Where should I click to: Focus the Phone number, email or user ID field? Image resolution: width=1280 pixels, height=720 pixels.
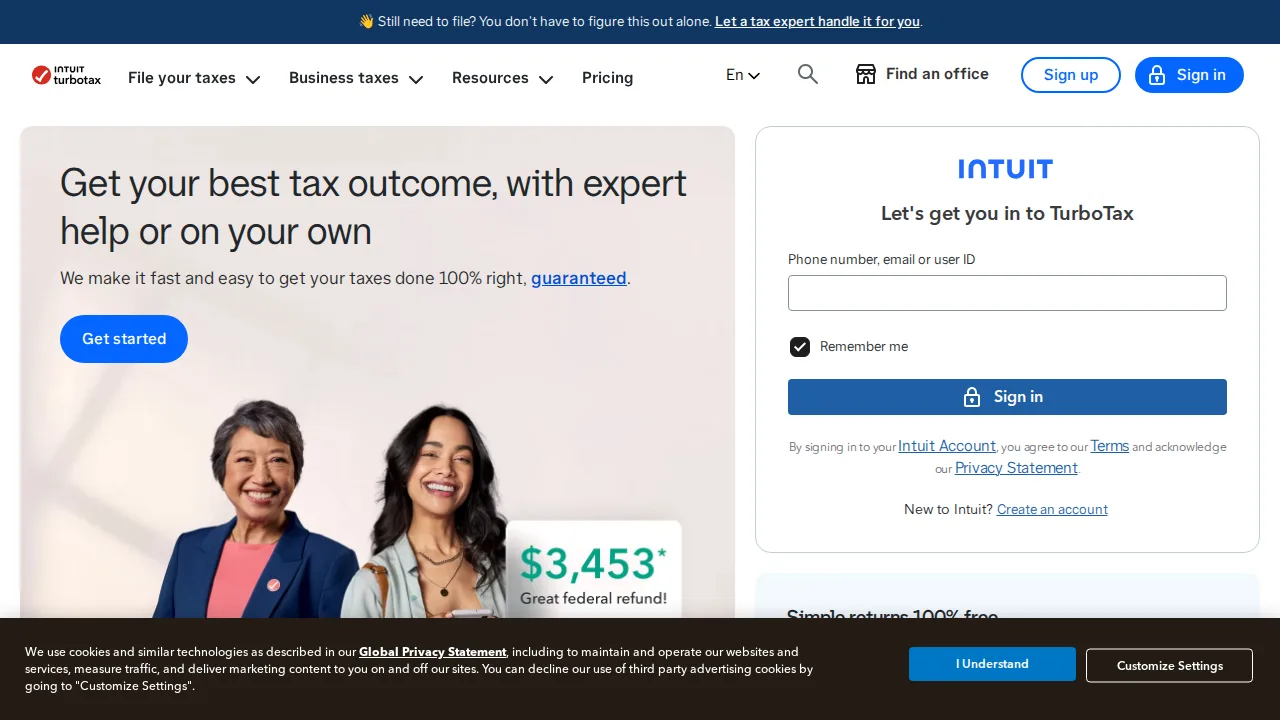pyautogui.click(x=1007, y=293)
